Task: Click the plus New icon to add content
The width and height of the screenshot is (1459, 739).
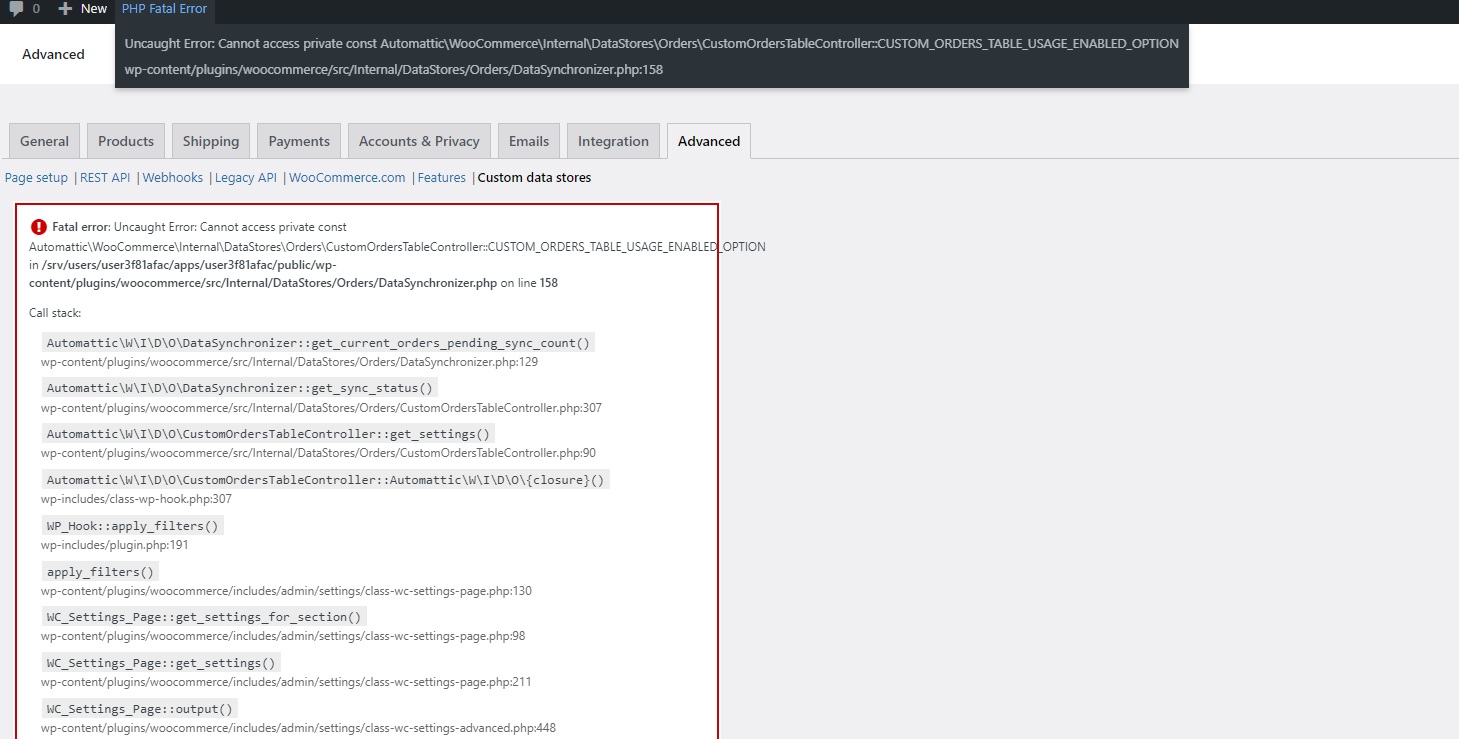Action: coord(82,9)
